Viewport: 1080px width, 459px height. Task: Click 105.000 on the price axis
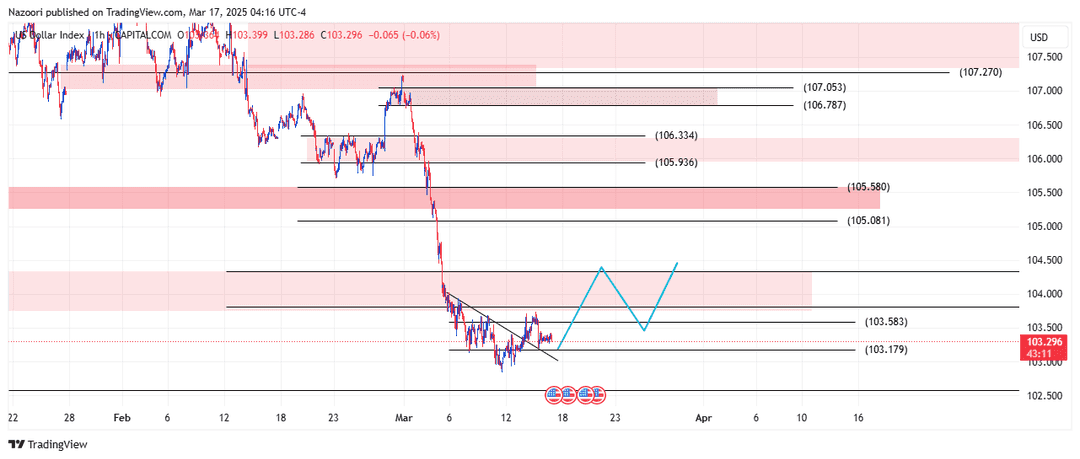pos(1046,227)
